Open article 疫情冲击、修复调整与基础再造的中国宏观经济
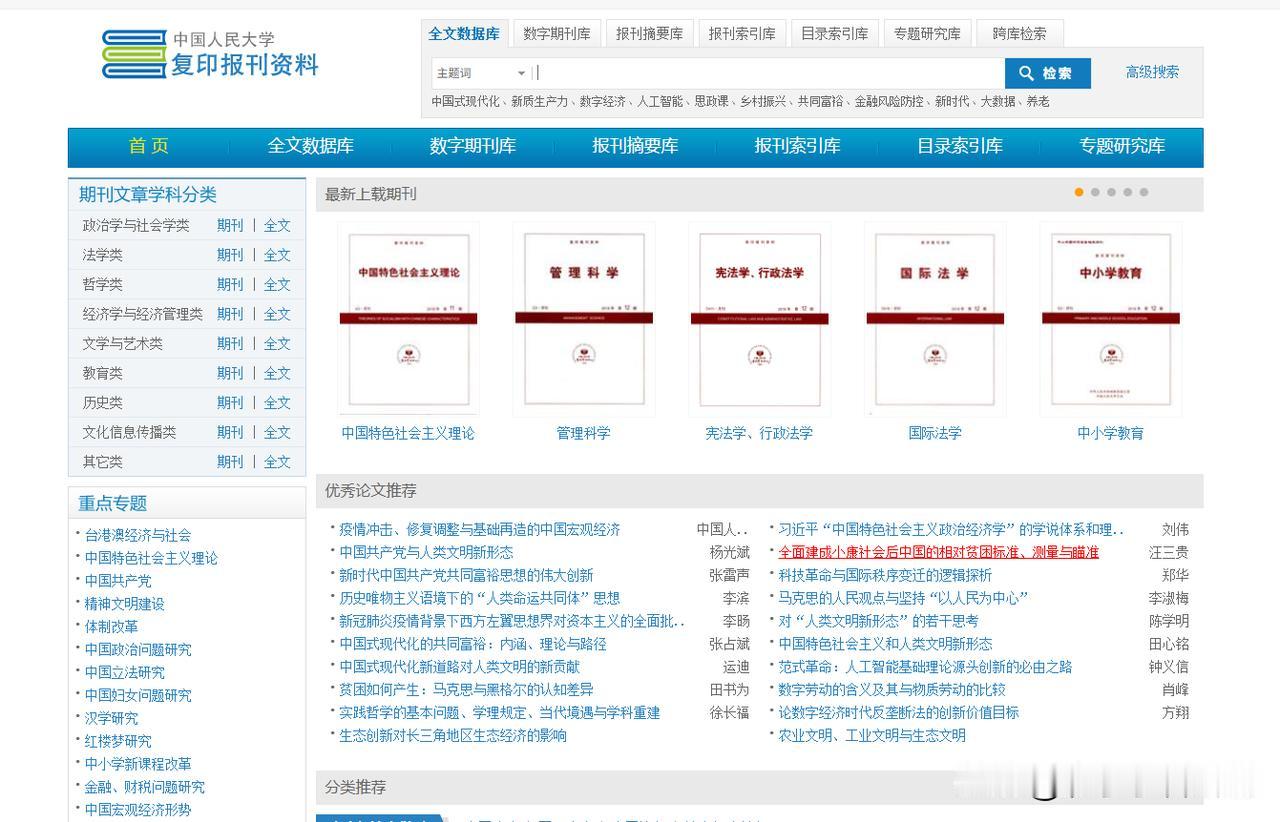 (480, 529)
